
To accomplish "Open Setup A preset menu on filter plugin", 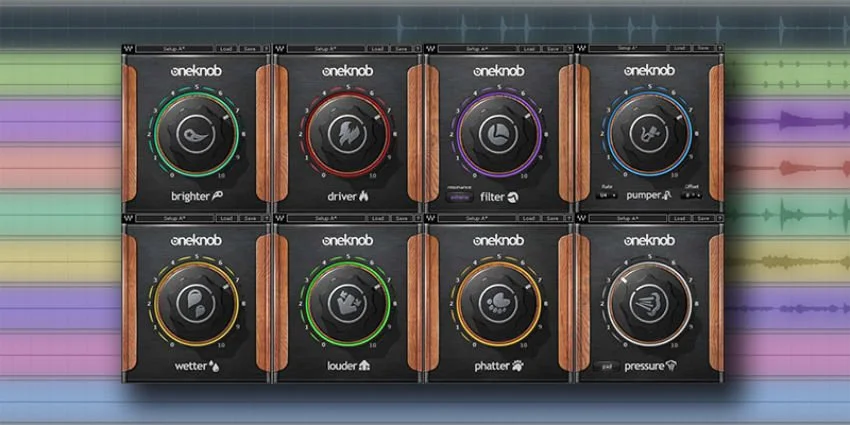I will point(478,49).
